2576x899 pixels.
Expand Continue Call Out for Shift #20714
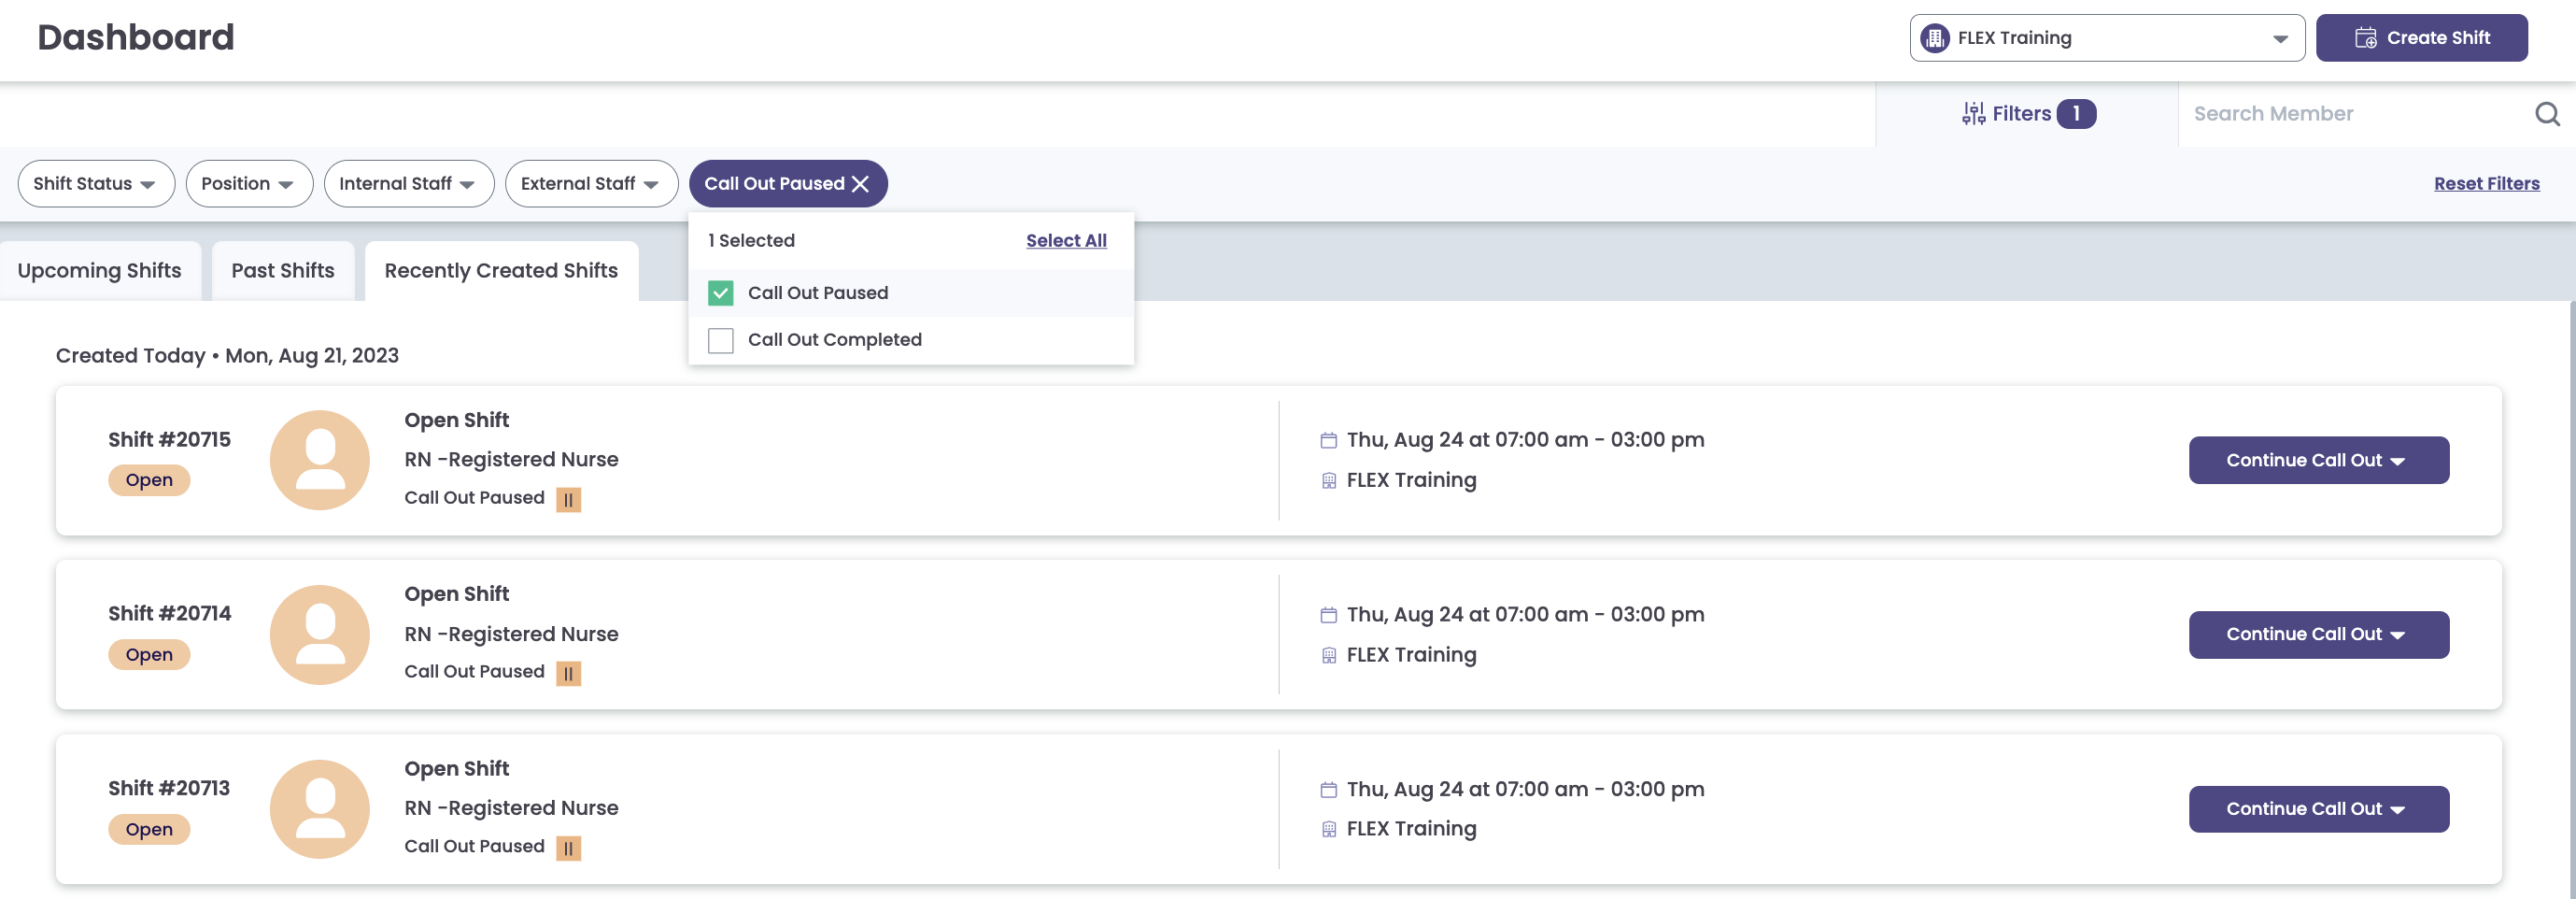pos(2318,635)
